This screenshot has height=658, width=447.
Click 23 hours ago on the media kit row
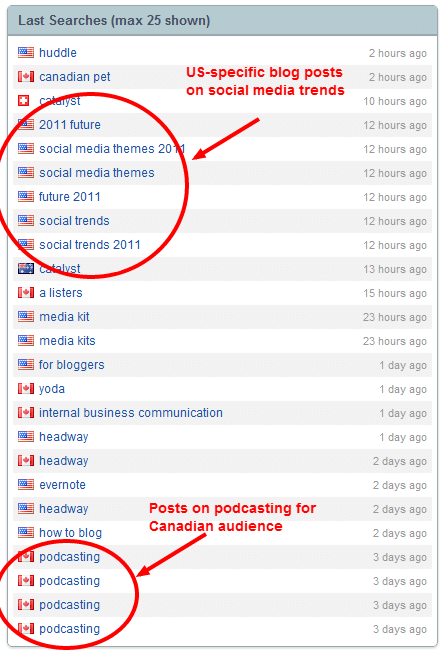point(395,317)
